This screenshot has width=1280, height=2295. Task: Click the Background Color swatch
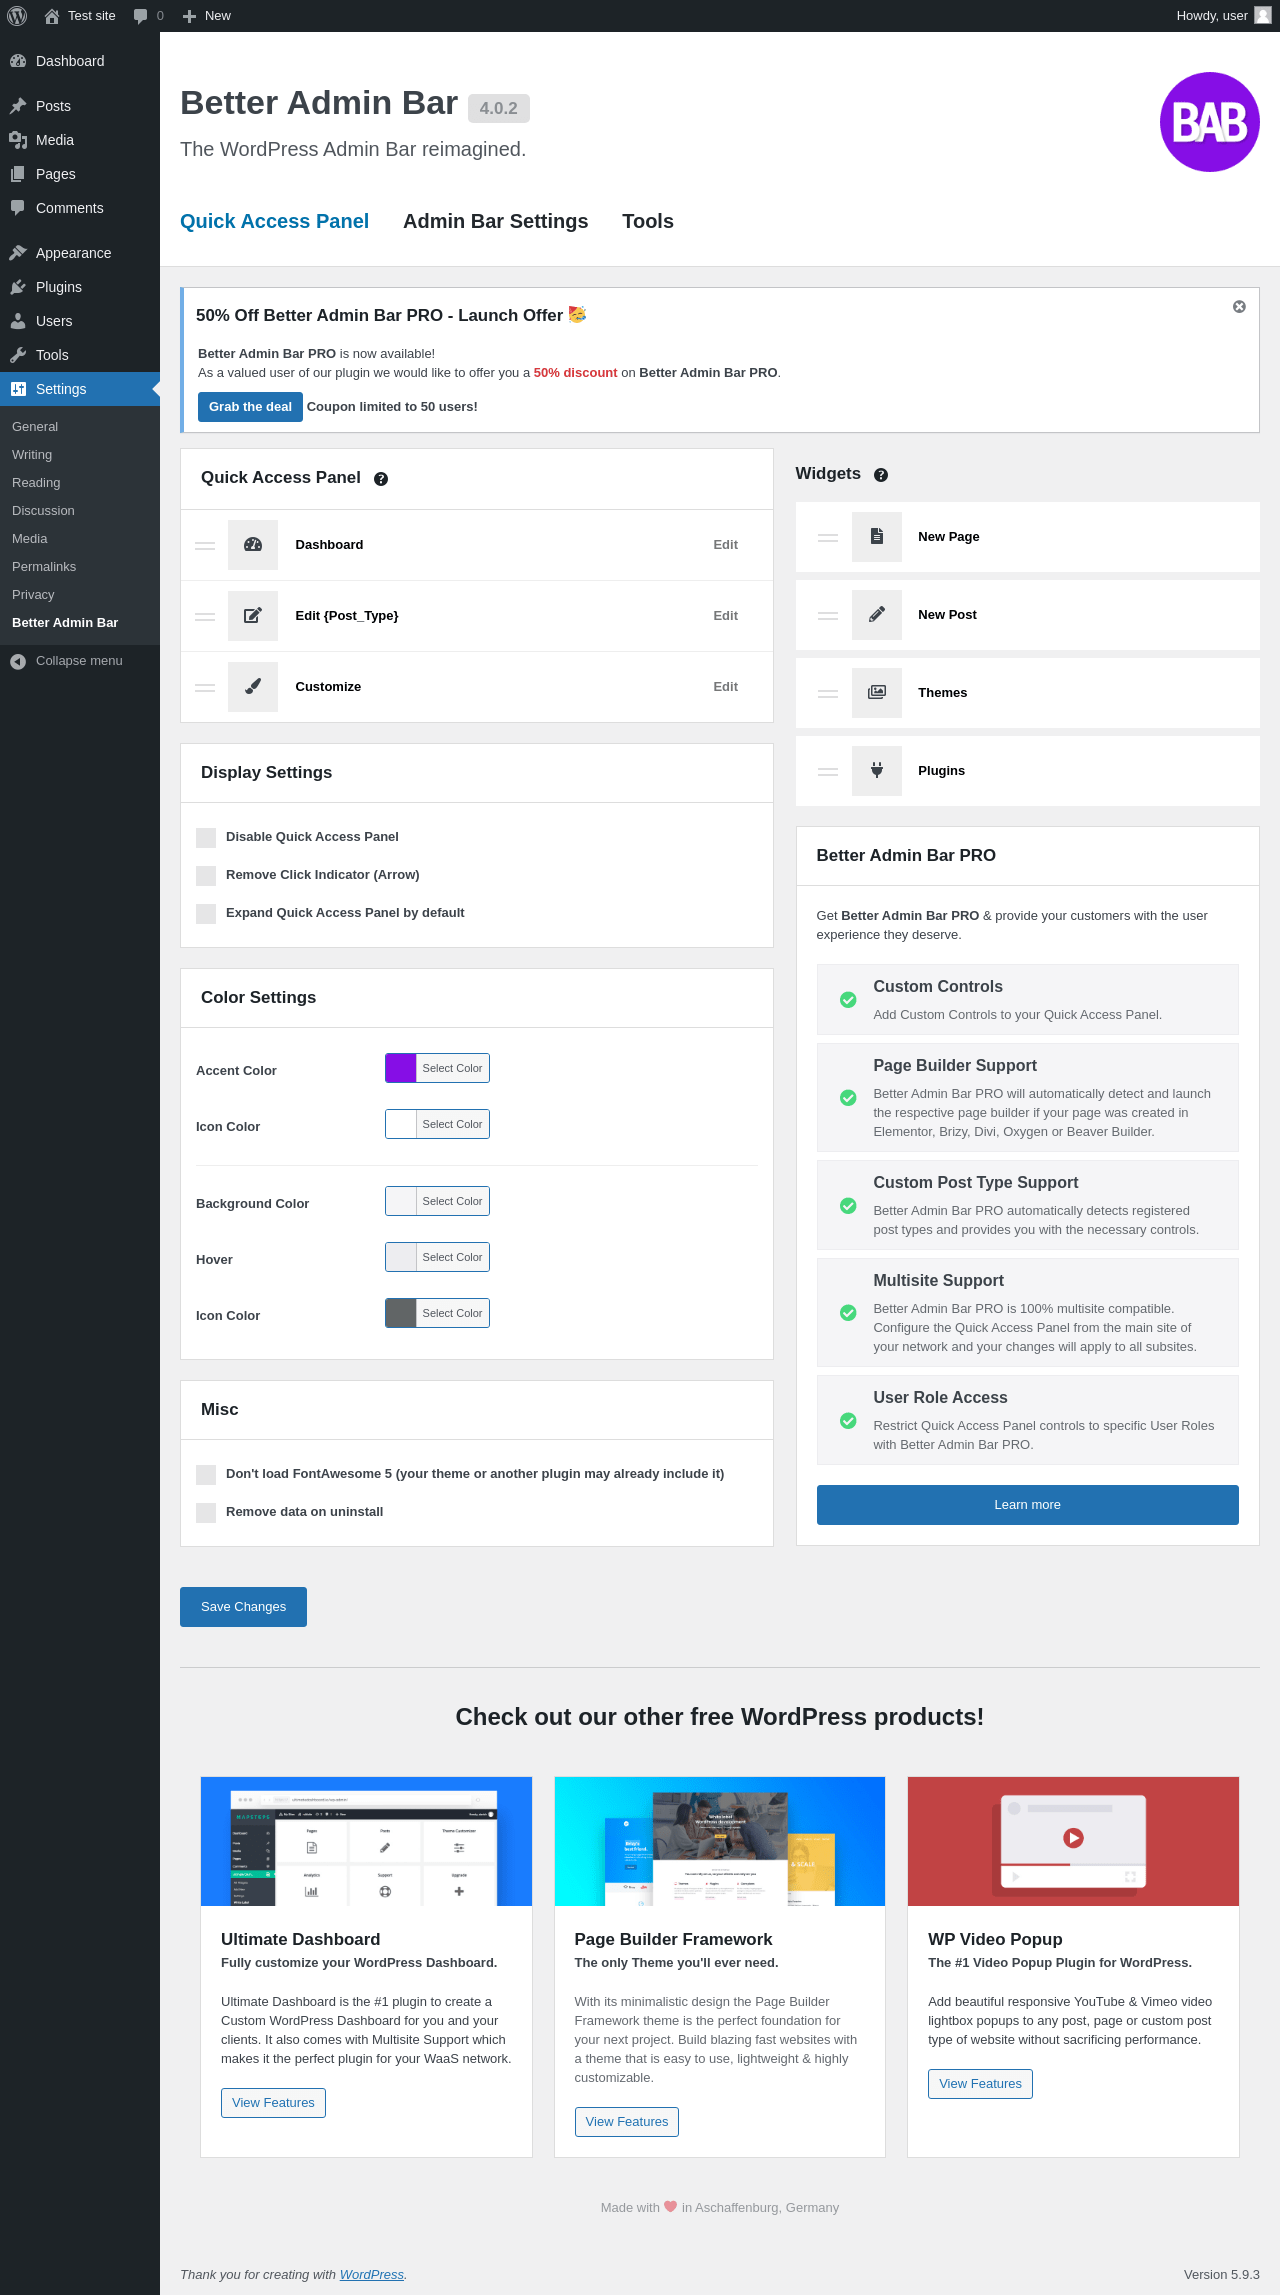coord(401,1201)
